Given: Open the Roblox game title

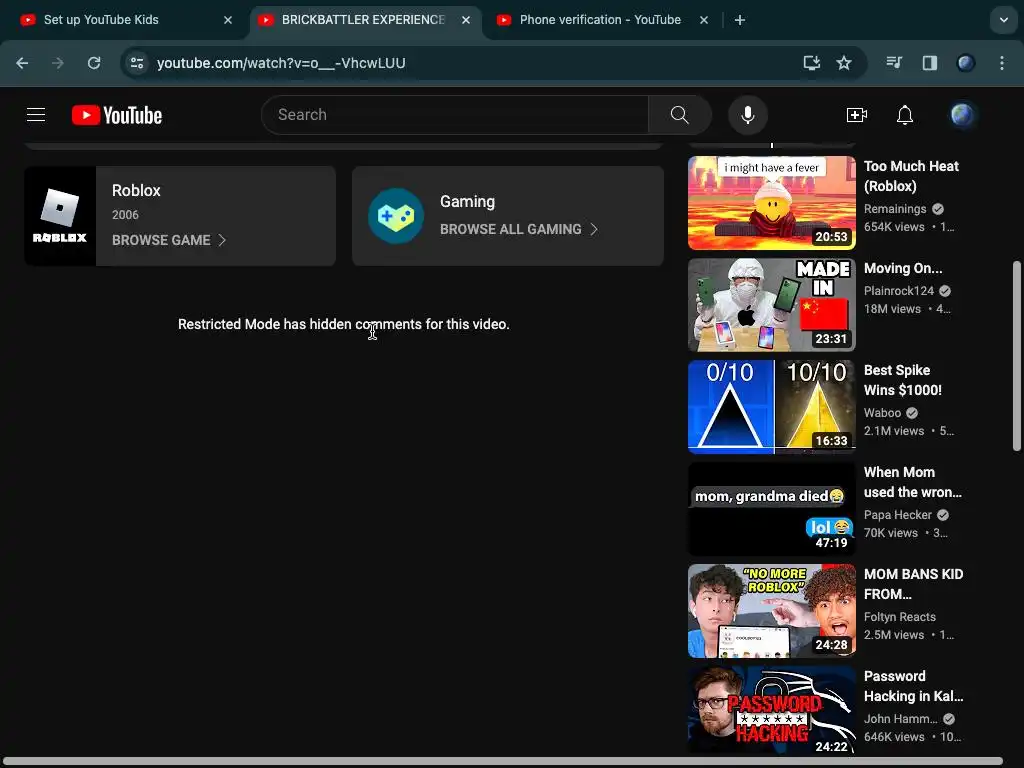Looking at the screenshot, I should pos(136,191).
